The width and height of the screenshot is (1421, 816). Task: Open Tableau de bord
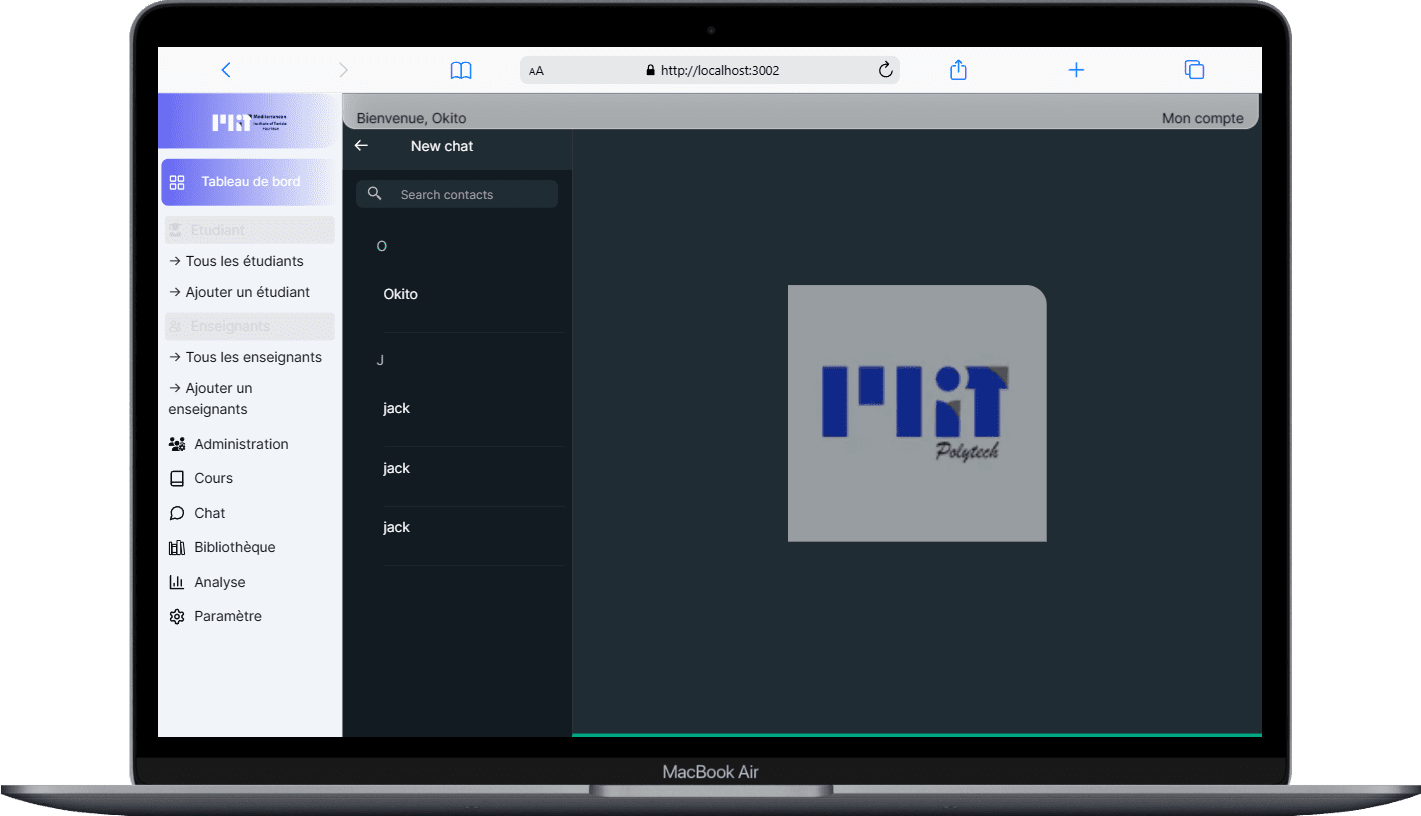point(250,182)
